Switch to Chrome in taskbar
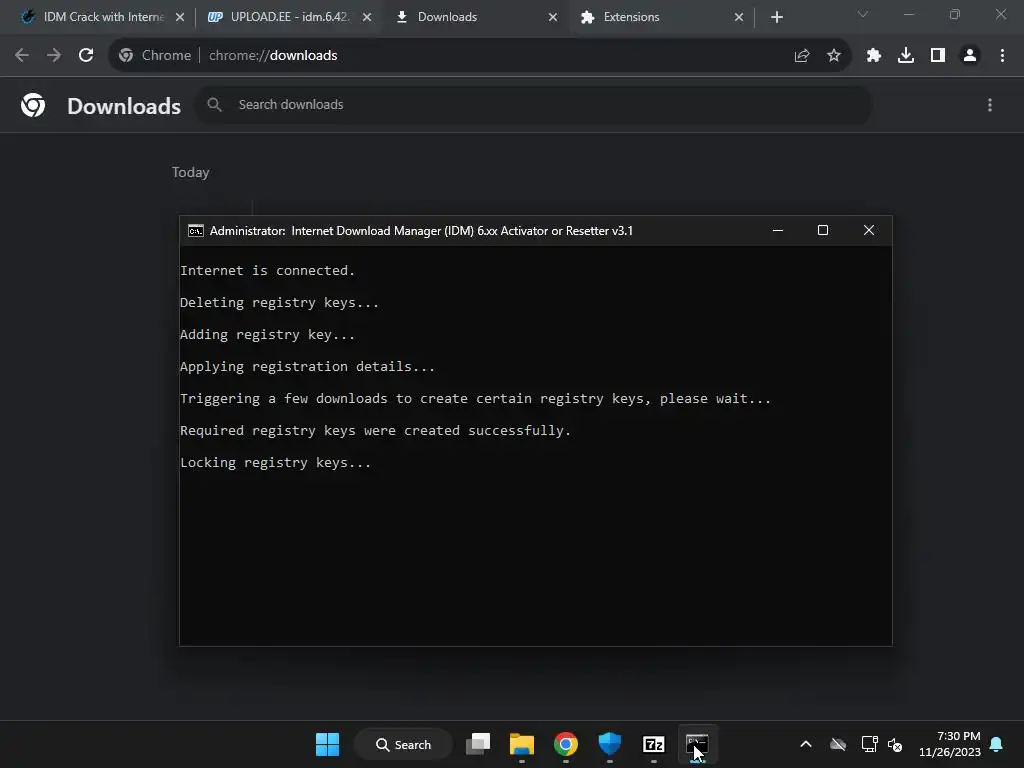The image size is (1024, 768). pos(566,744)
